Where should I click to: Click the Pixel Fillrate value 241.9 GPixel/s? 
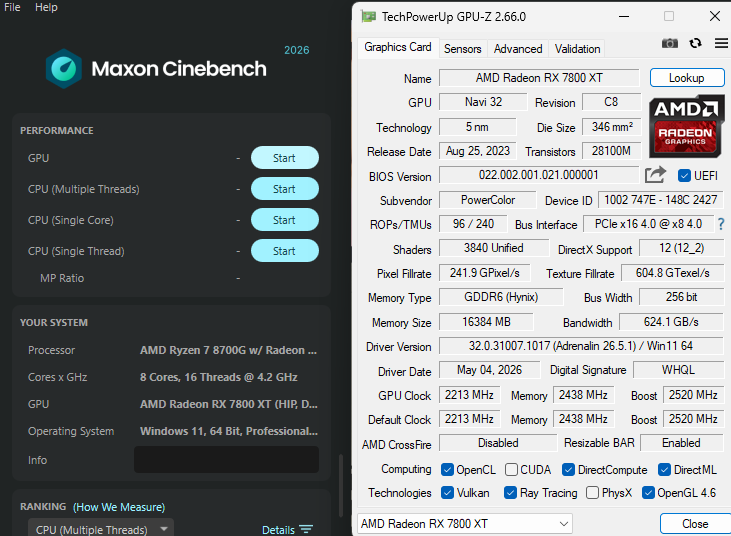pyautogui.click(x=484, y=273)
